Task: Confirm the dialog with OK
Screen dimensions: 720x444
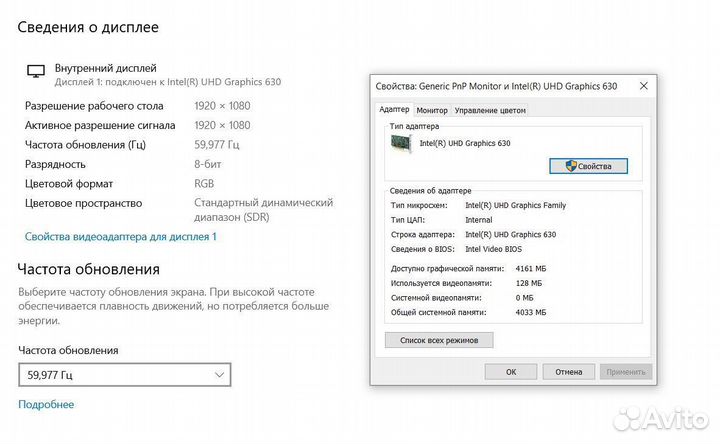Action: [x=511, y=372]
